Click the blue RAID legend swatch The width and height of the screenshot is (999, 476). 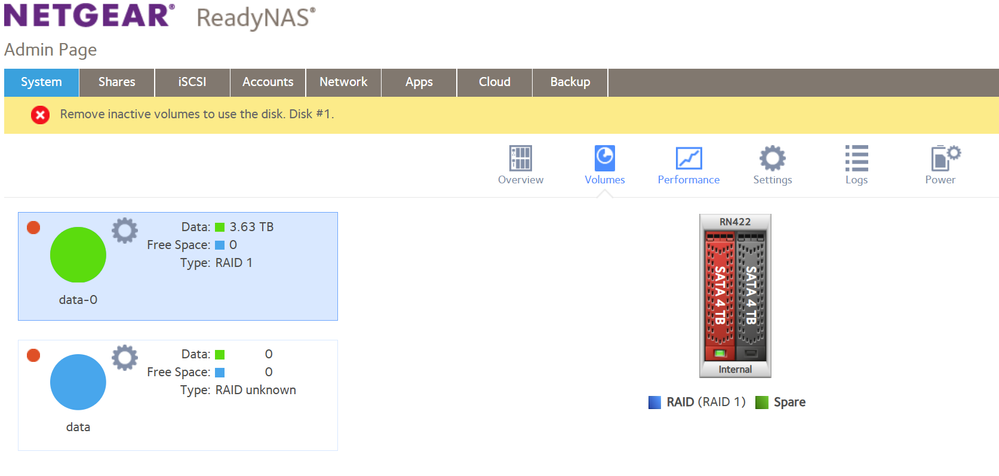point(655,403)
